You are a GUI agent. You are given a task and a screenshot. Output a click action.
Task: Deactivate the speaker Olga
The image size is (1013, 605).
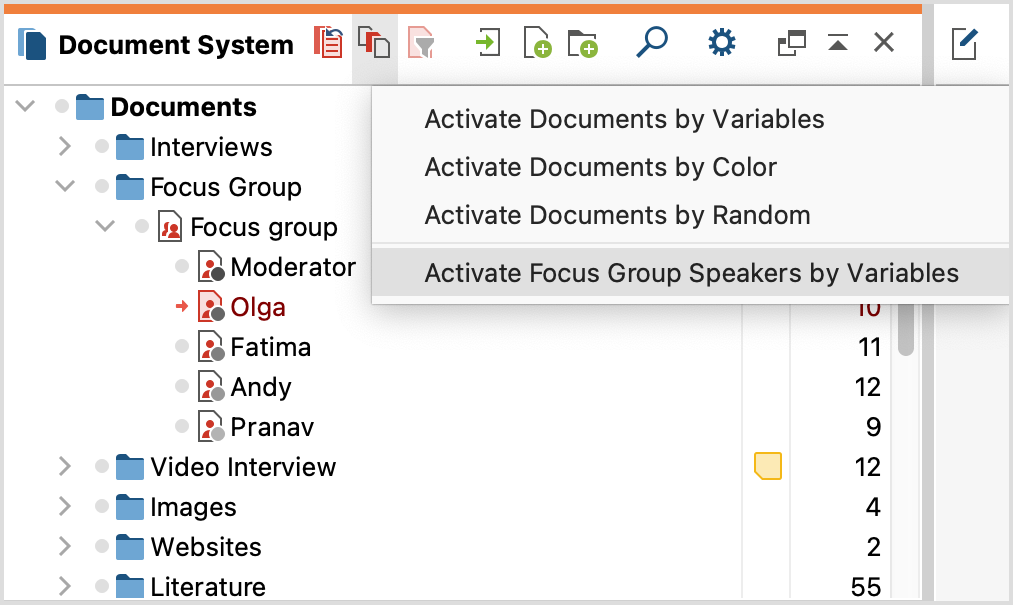(181, 307)
